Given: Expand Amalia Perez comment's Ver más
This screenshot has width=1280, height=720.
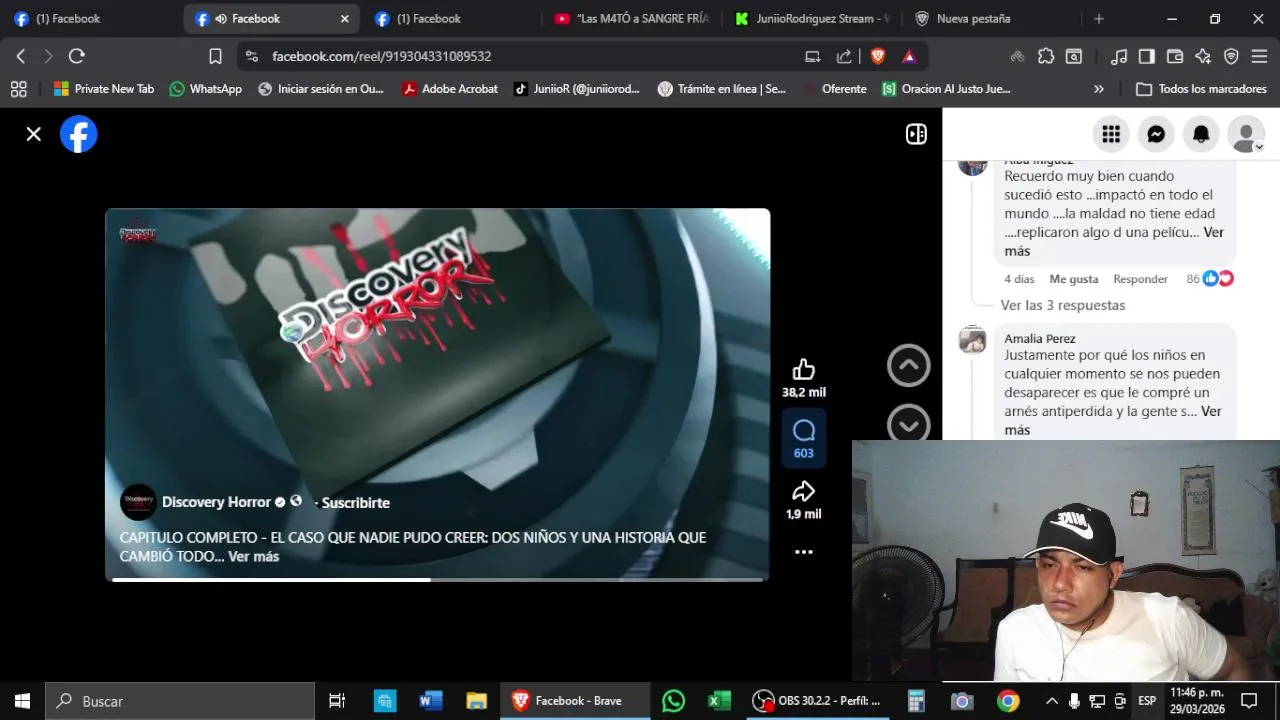Looking at the screenshot, I should pos(1113,421).
